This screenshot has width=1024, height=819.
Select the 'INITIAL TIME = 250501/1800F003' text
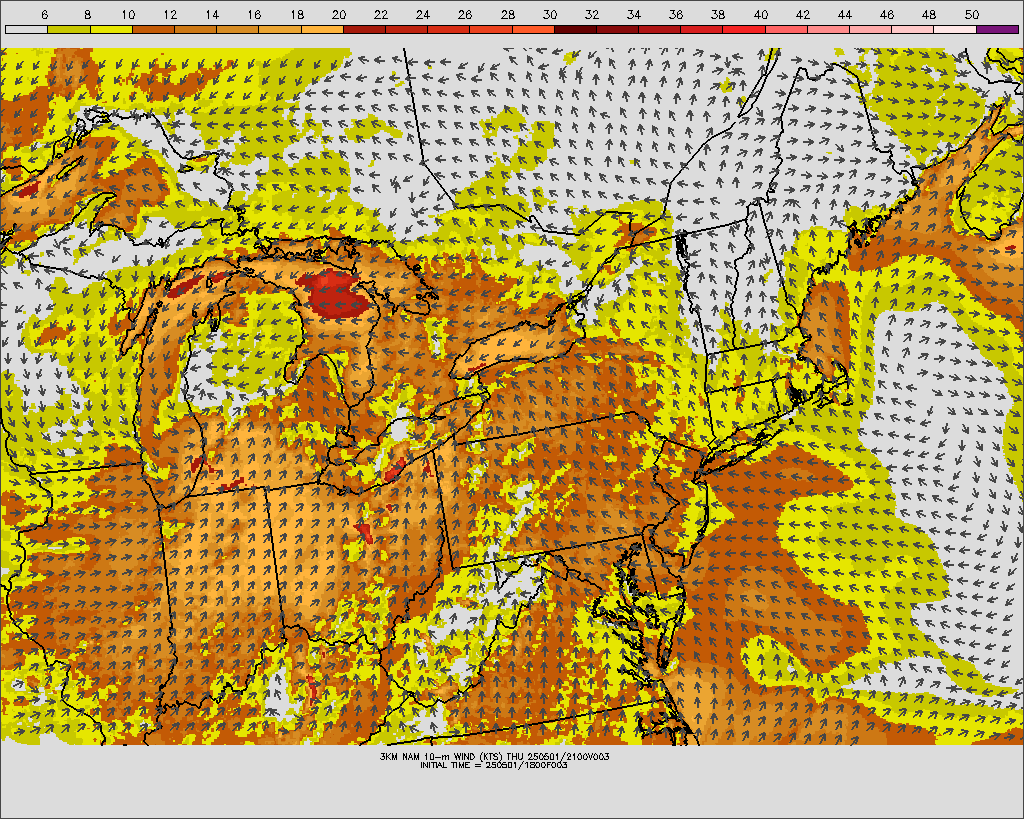click(x=494, y=765)
